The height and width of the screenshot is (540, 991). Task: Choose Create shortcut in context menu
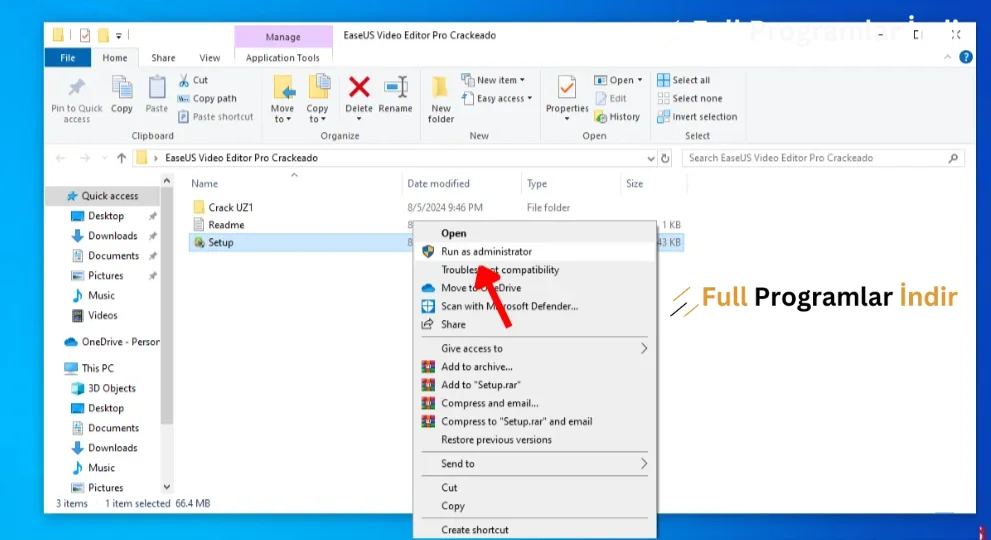[535, 530]
